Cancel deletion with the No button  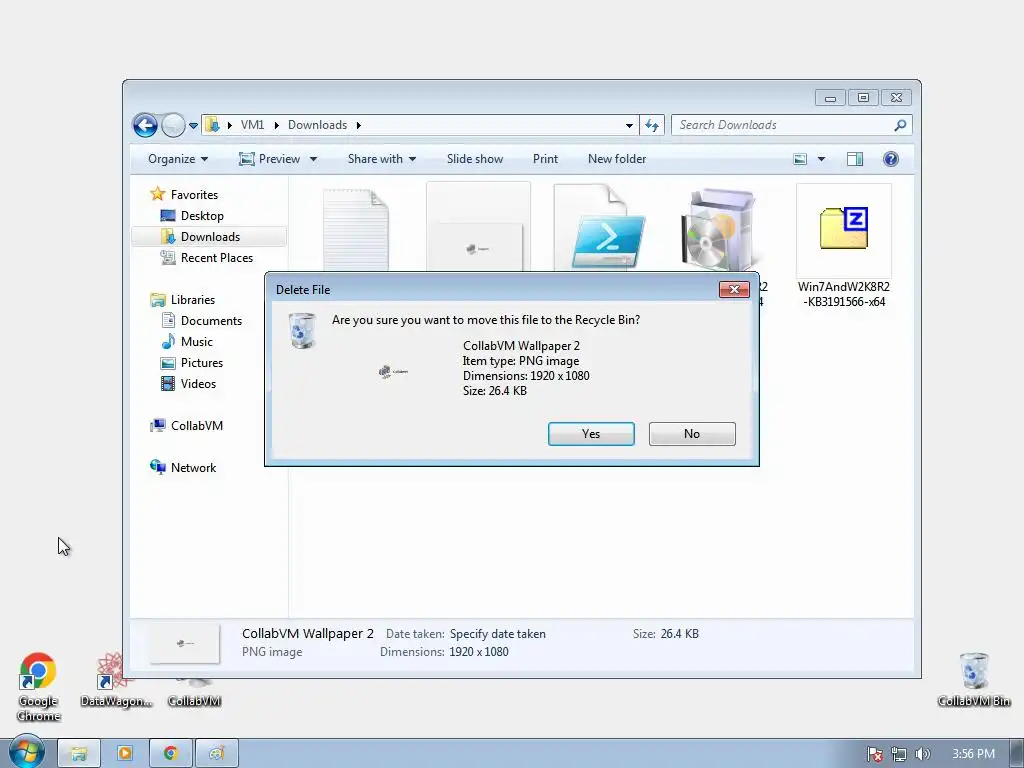coord(692,434)
